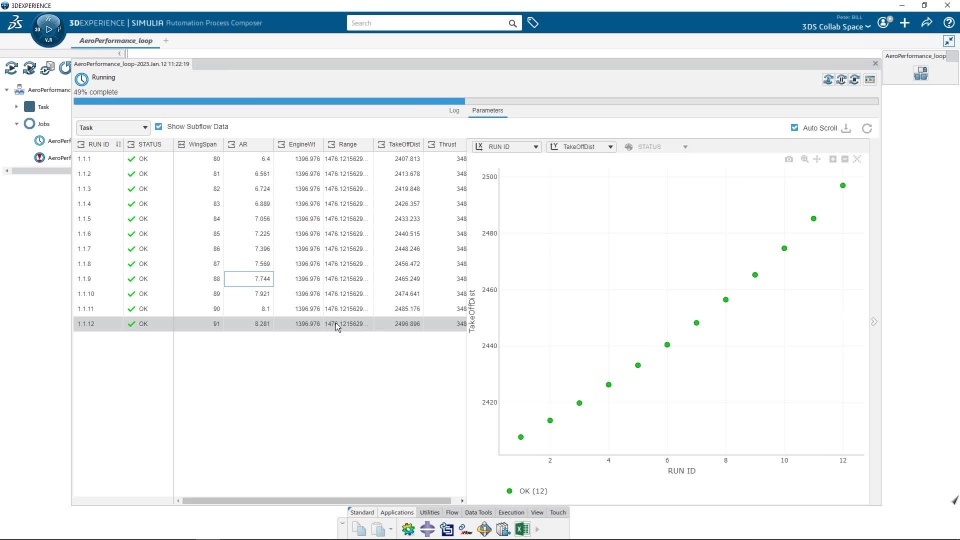The height and width of the screenshot is (540, 960).
Task: Sort by the RUN ID column header
Action: coord(98,144)
